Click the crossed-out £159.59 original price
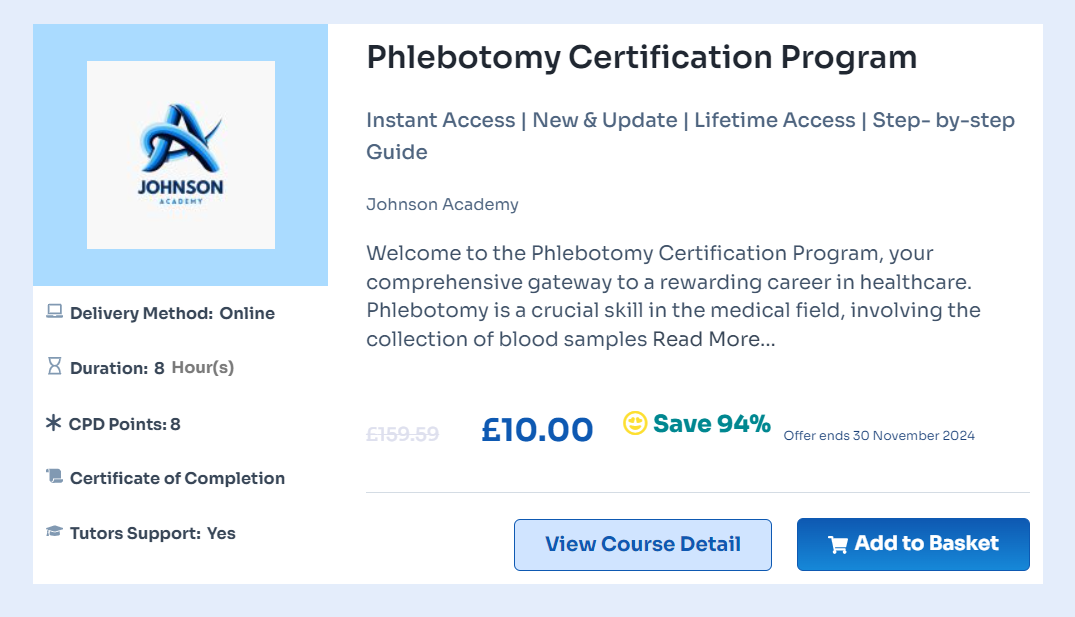This screenshot has height=617, width=1075. (402, 433)
